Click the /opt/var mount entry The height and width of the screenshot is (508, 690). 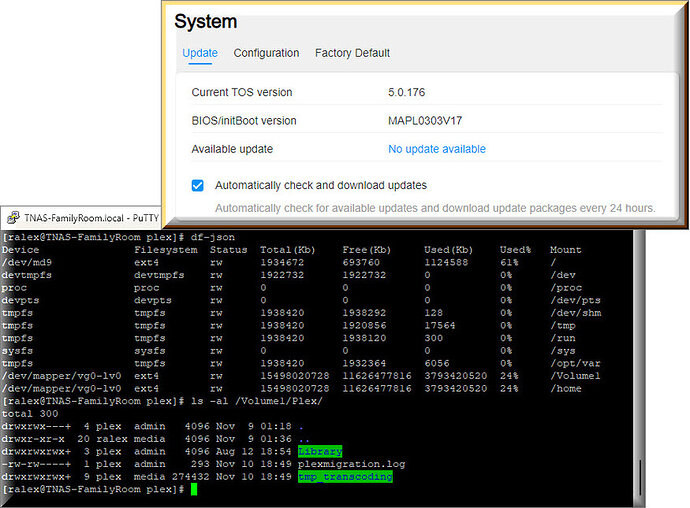point(575,363)
